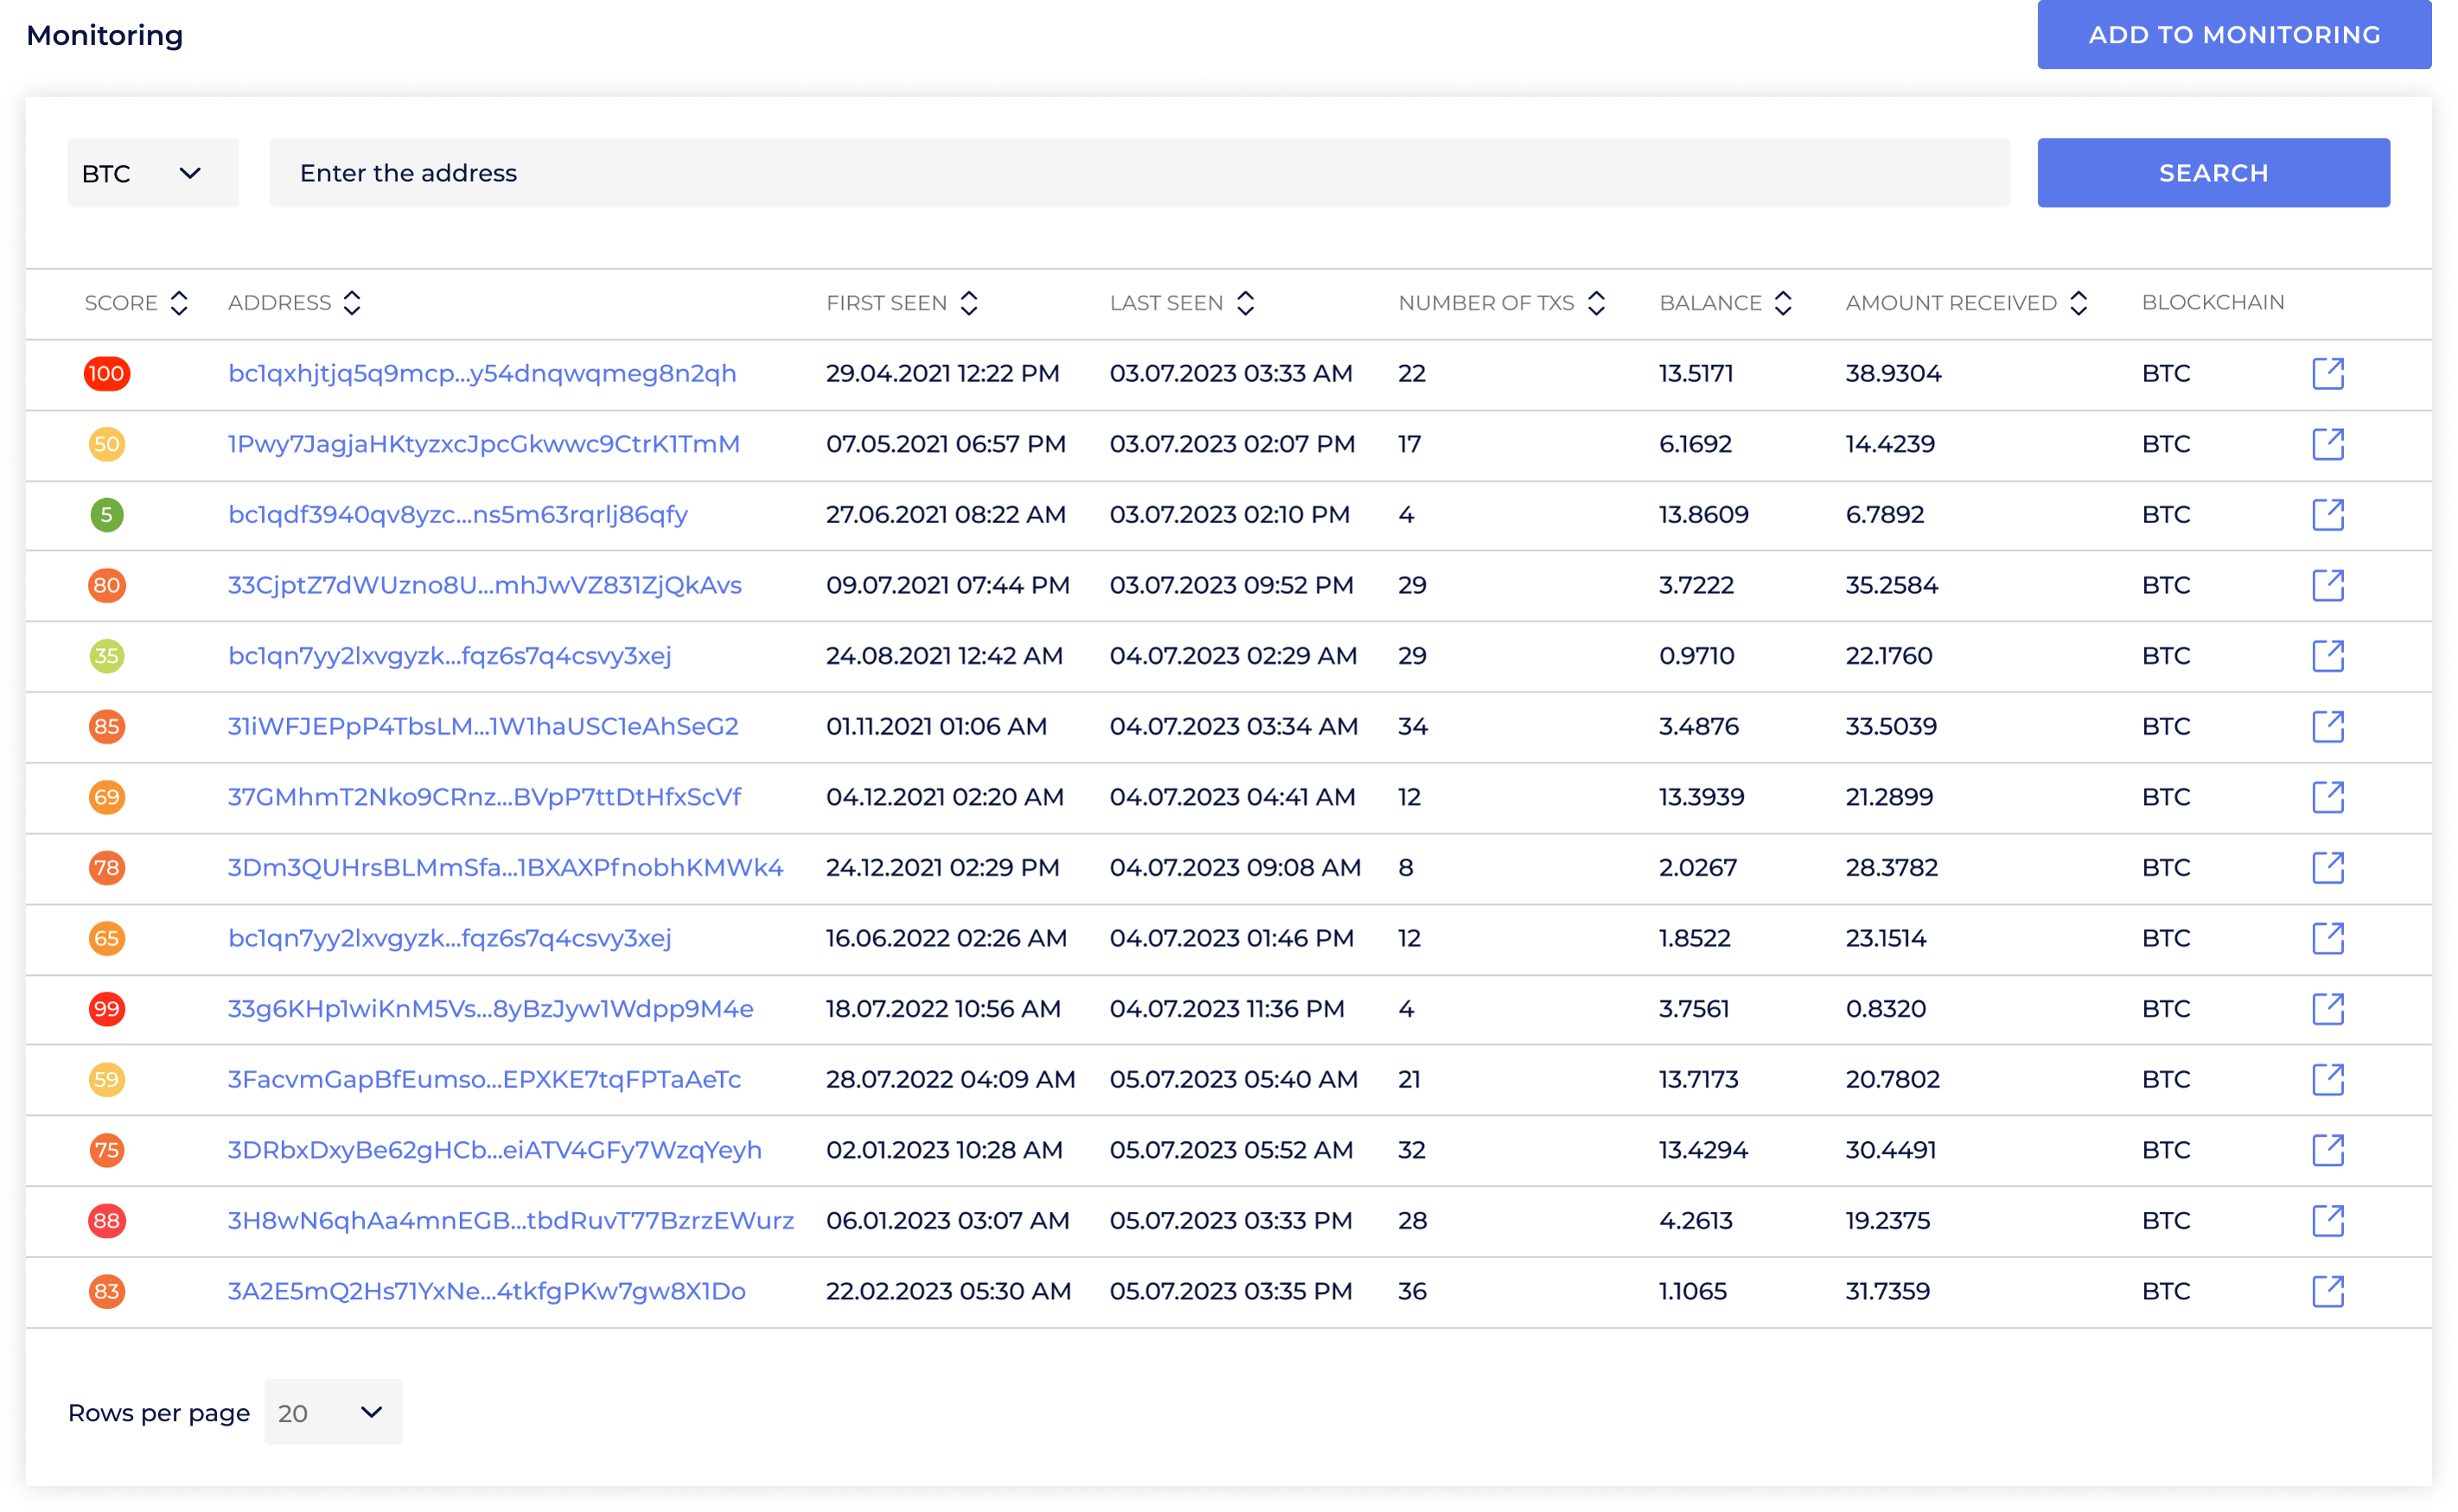Sort the table by Balance

pyautogui.click(x=1782, y=303)
